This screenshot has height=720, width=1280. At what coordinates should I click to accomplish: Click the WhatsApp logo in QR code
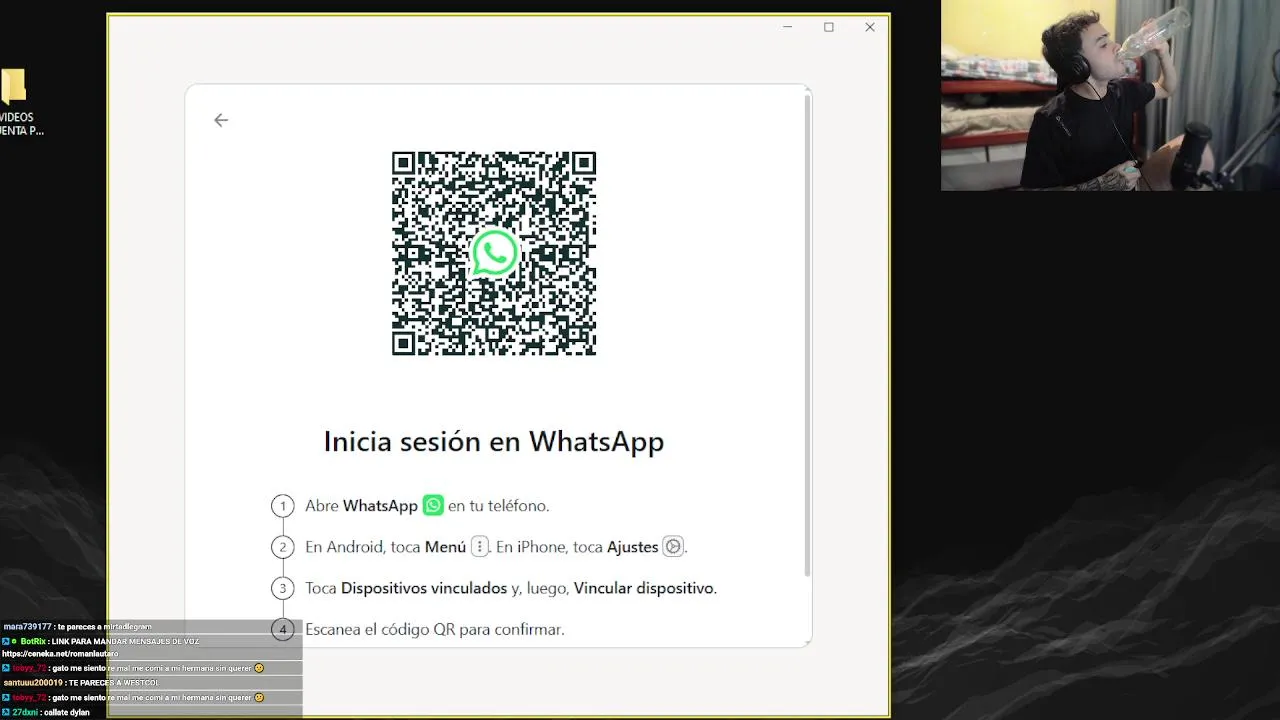click(494, 253)
